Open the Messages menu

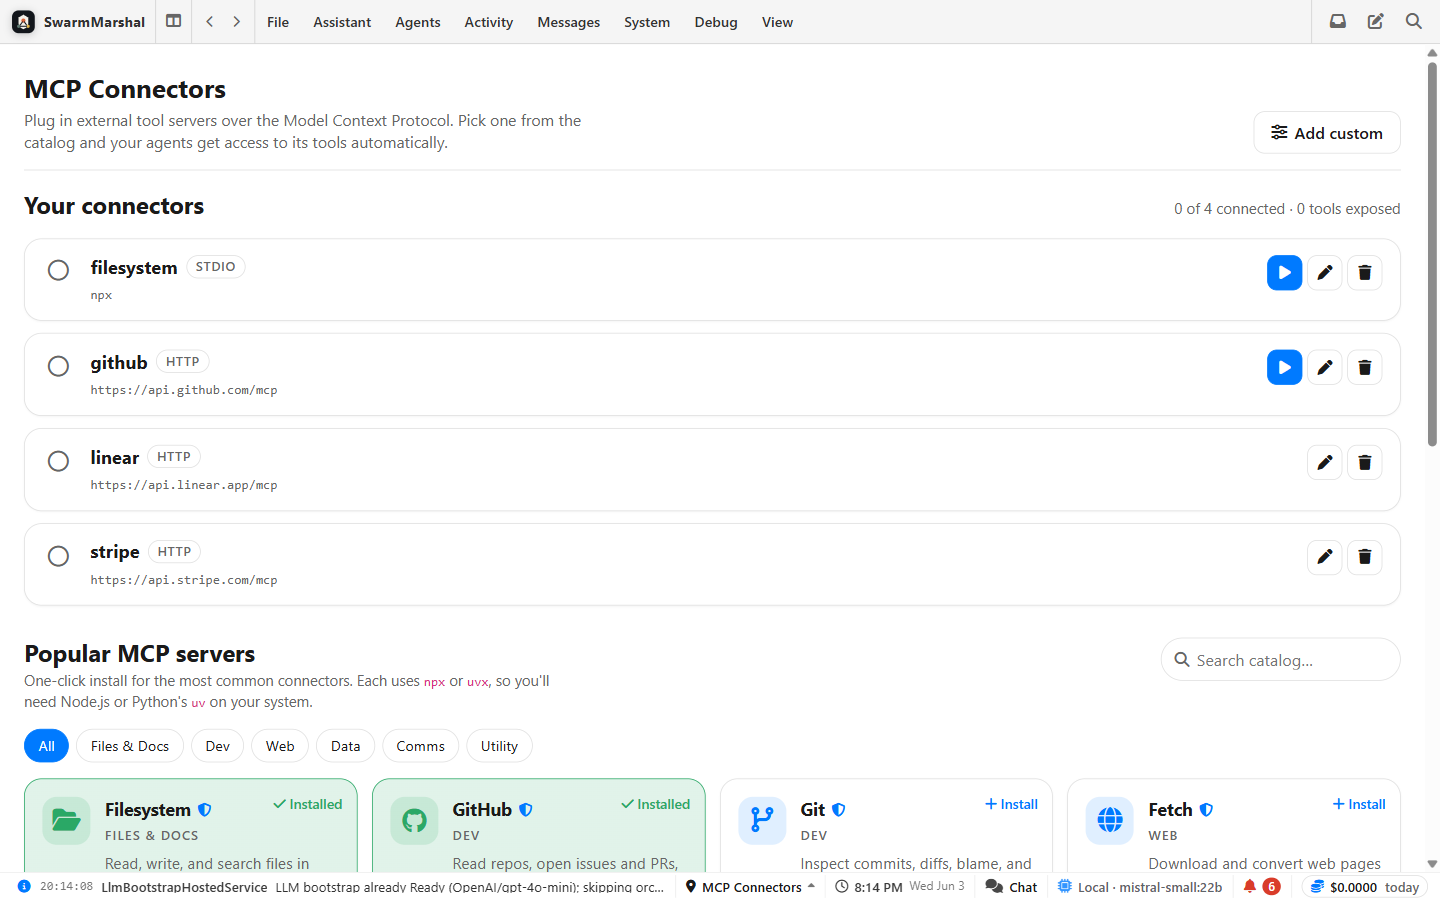569,22
